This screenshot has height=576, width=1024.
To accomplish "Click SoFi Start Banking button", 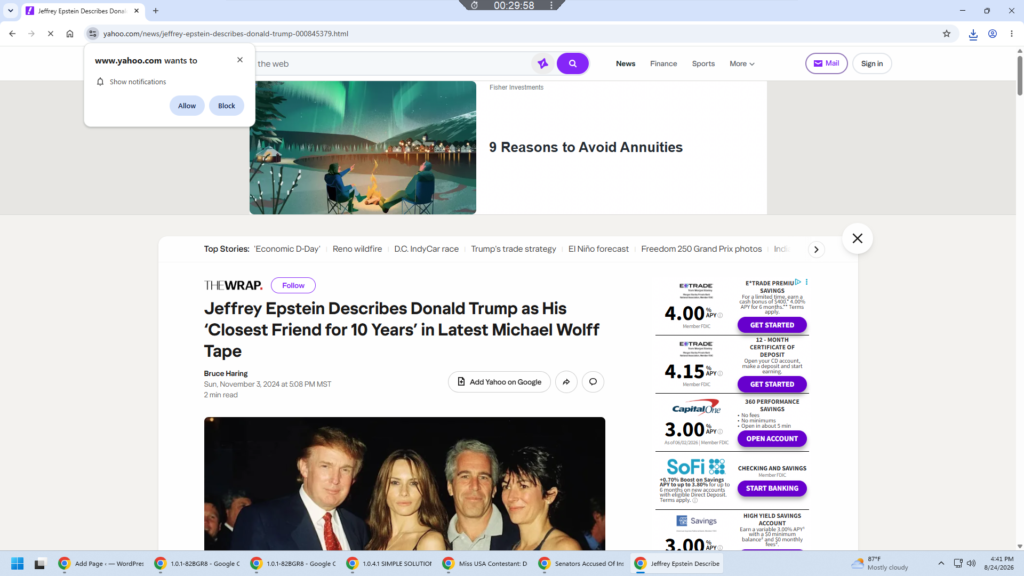I will 772,488.
